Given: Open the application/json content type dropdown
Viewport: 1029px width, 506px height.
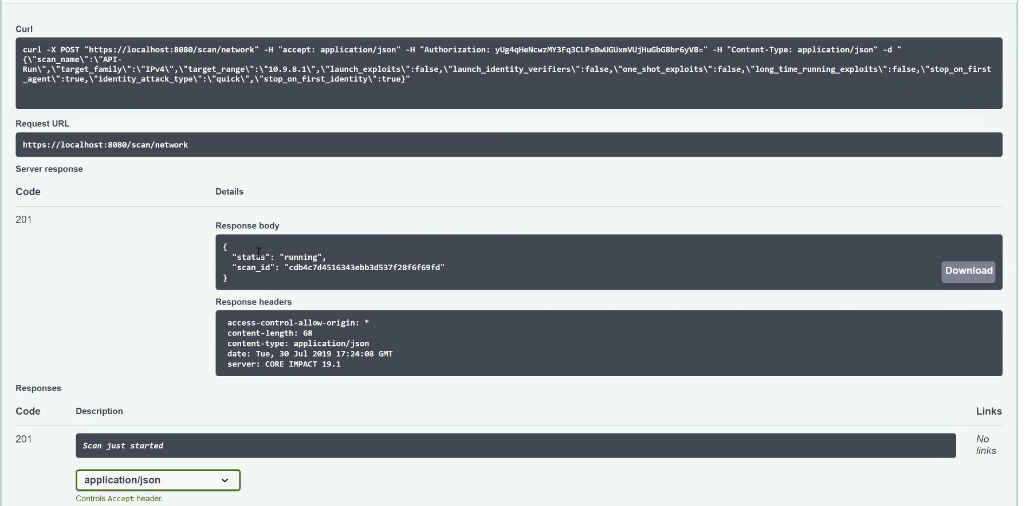Looking at the screenshot, I should click(x=158, y=480).
